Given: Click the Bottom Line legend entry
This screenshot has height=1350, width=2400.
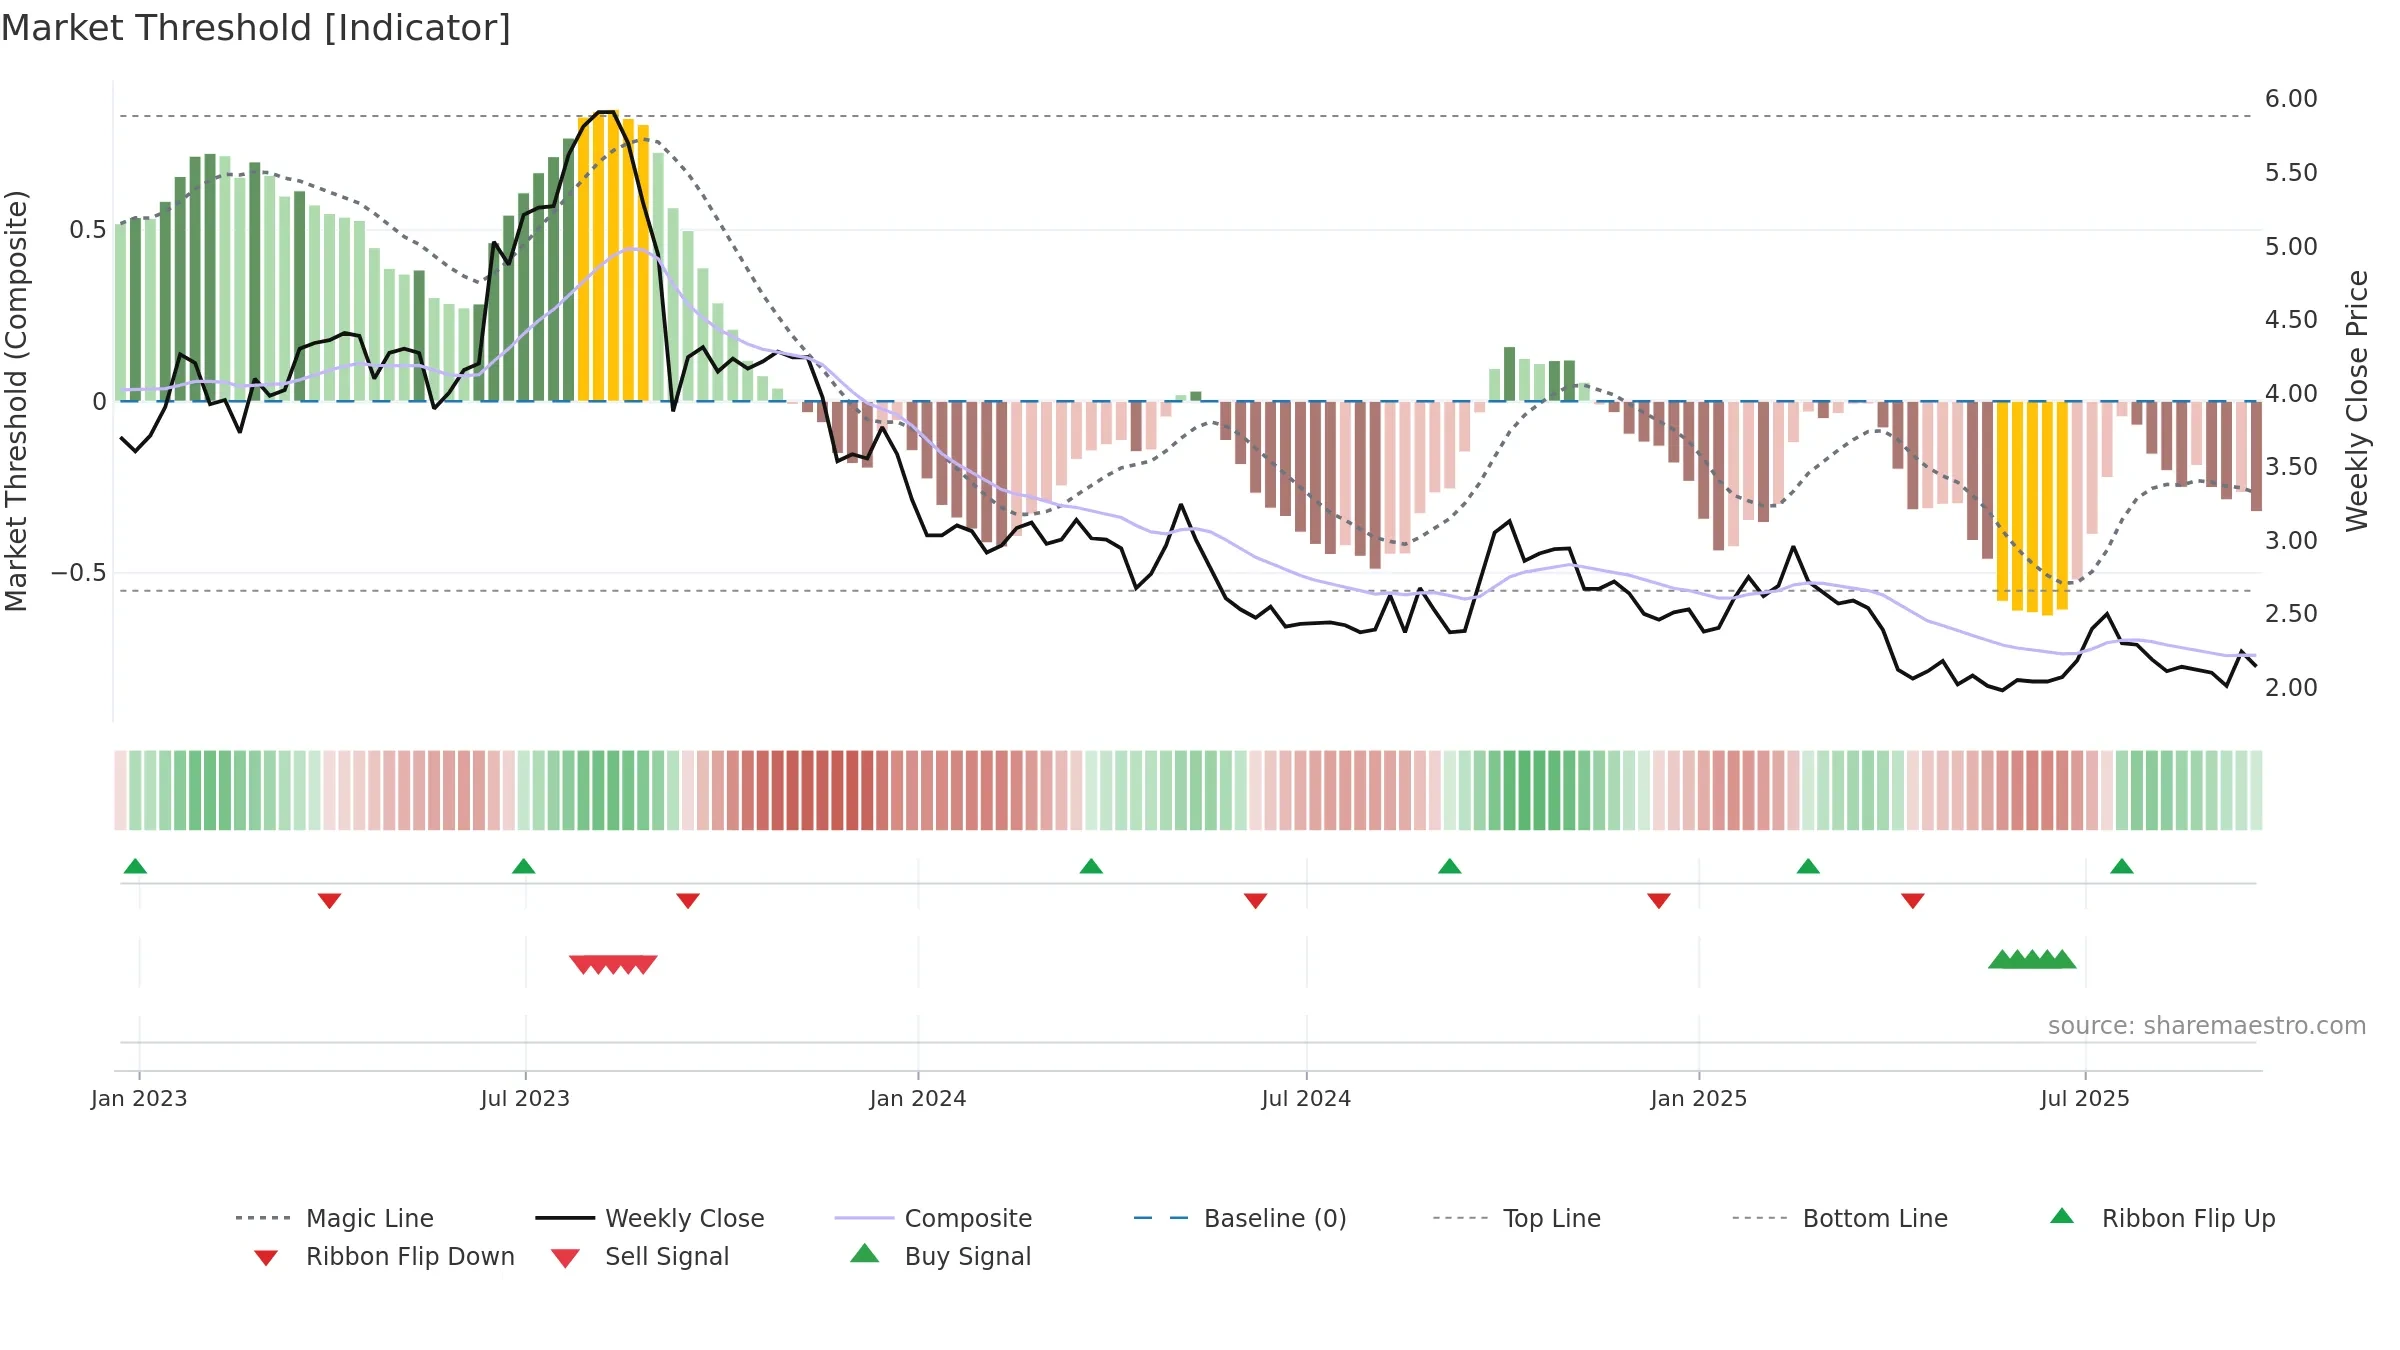Looking at the screenshot, I should click(1840, 1218).
